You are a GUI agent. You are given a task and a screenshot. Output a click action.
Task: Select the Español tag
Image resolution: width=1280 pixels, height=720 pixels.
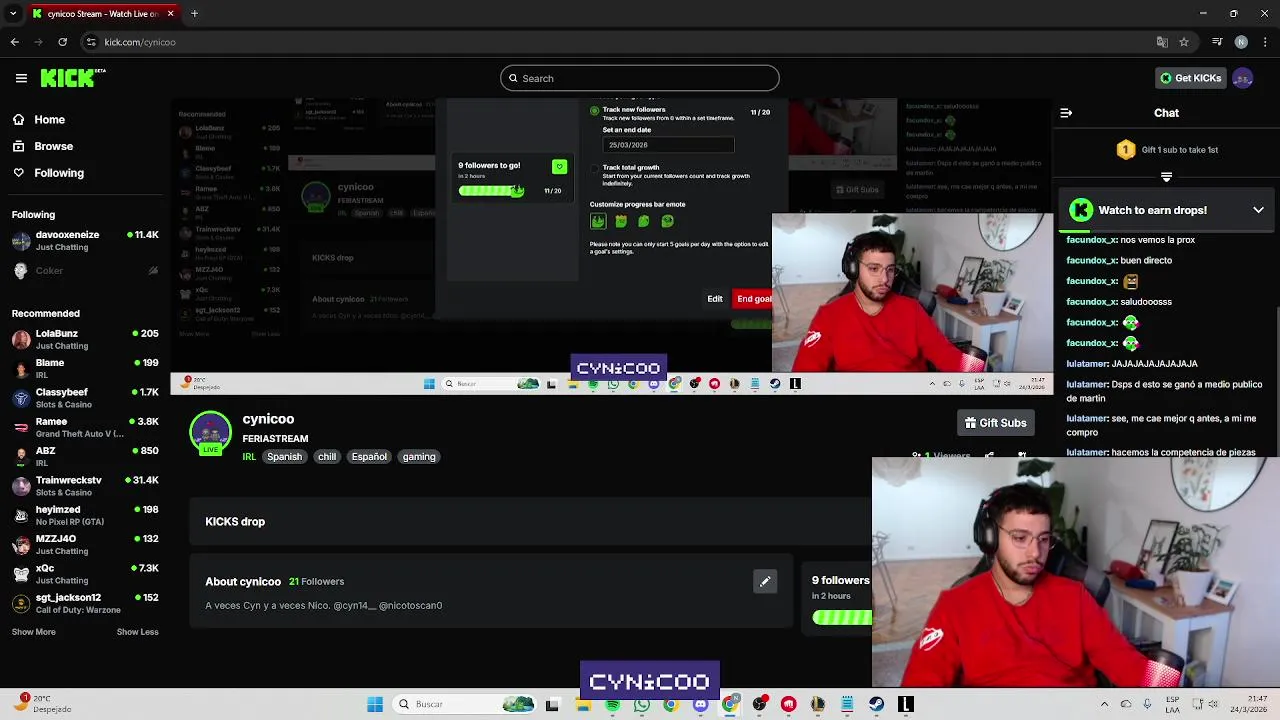(369, 457)
